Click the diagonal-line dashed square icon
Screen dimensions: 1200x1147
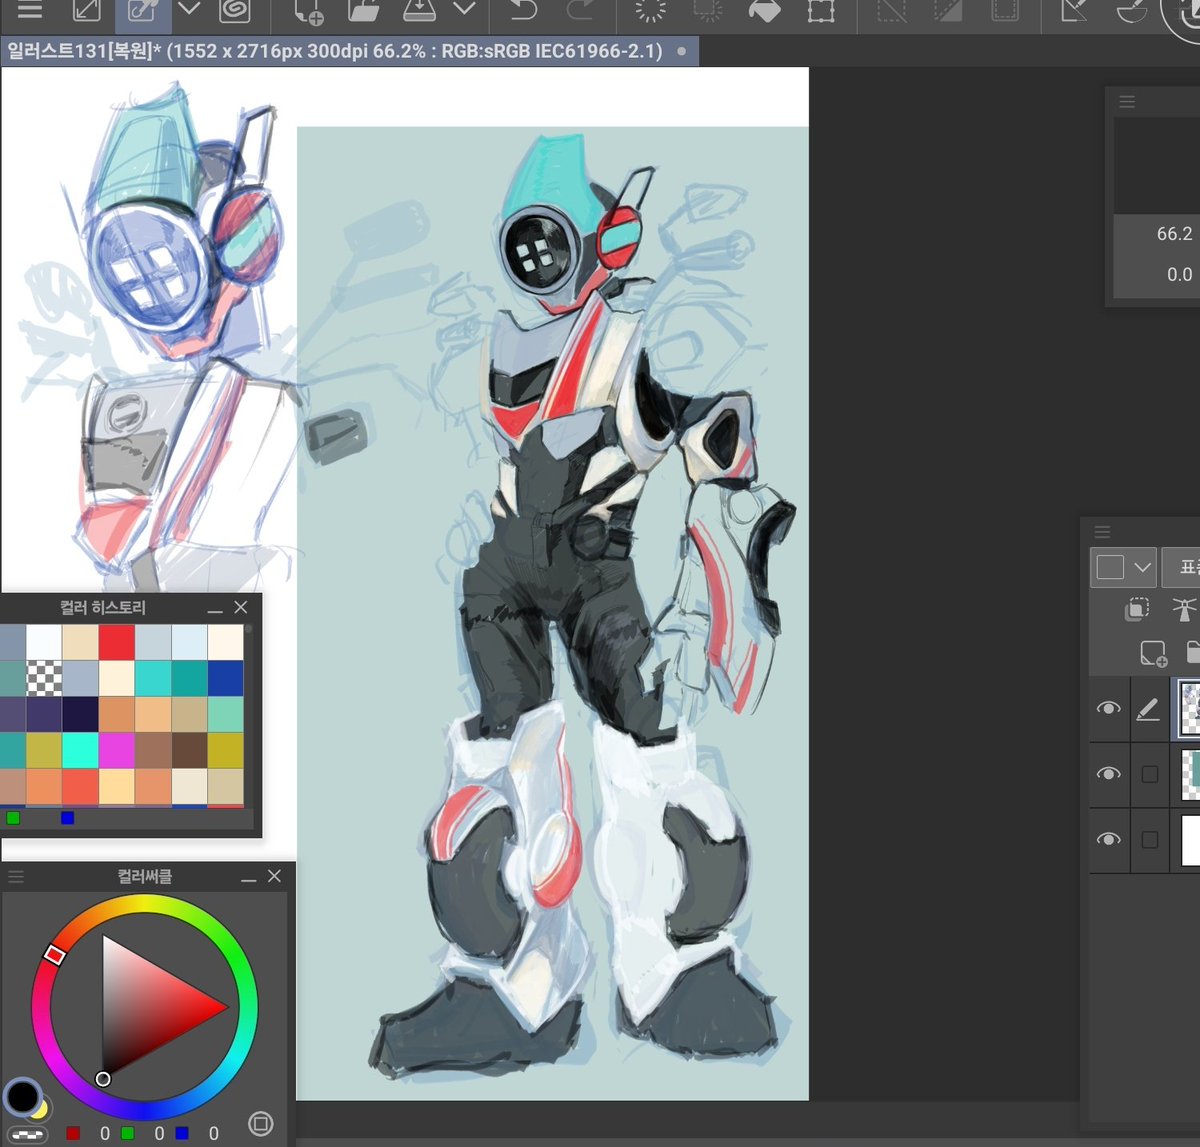click(x=891, y=10)
